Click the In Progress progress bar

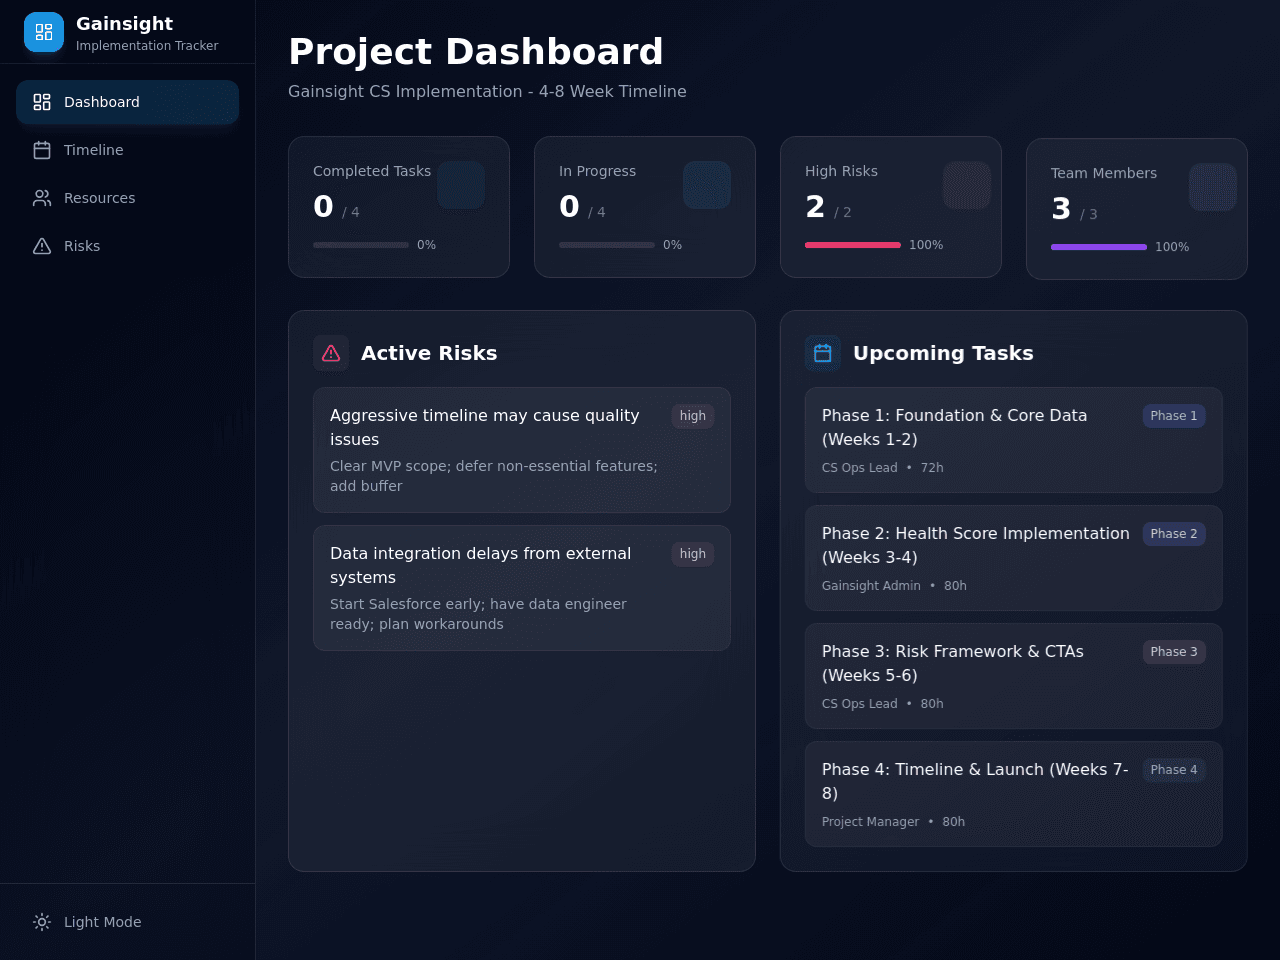tap(607, 245)
